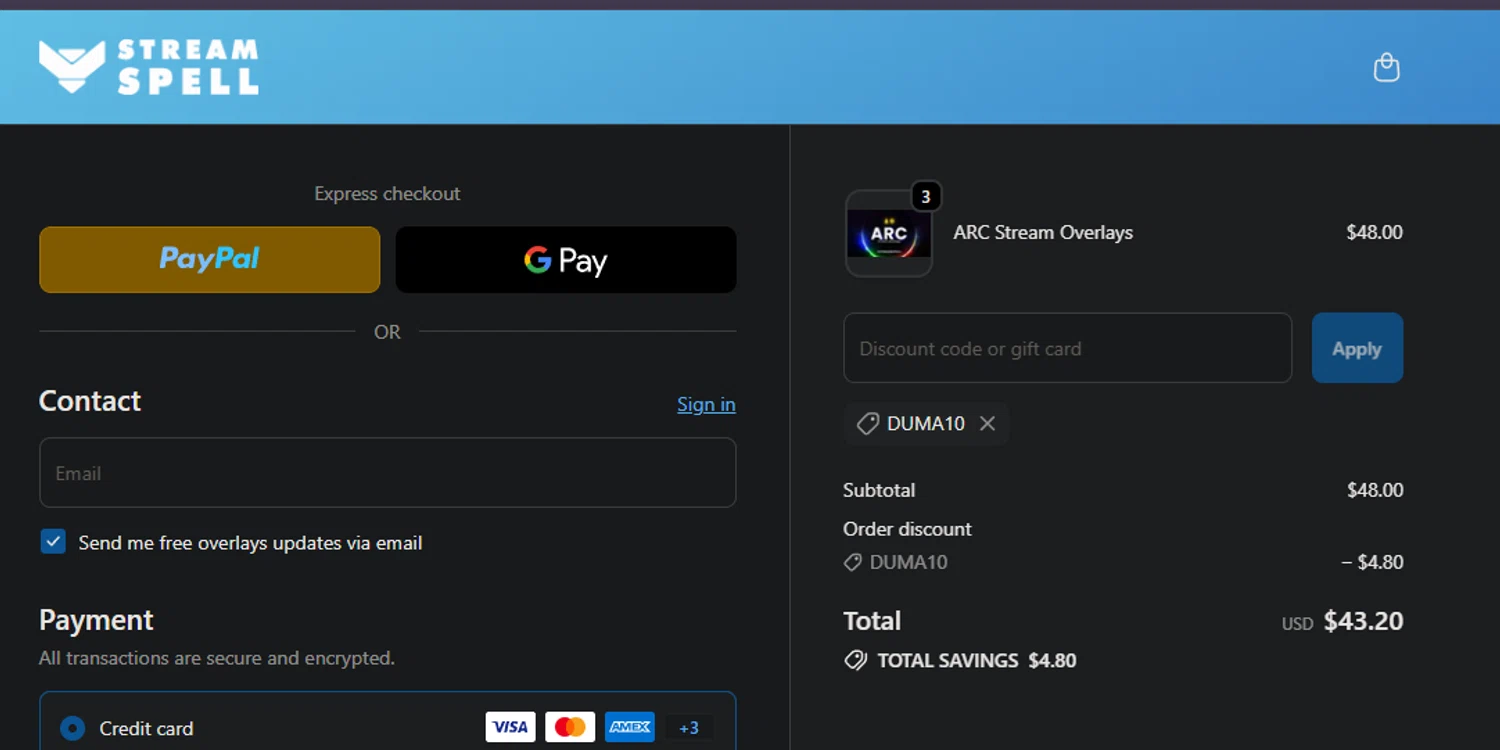Click the total savings tag icon

point(855,661)
